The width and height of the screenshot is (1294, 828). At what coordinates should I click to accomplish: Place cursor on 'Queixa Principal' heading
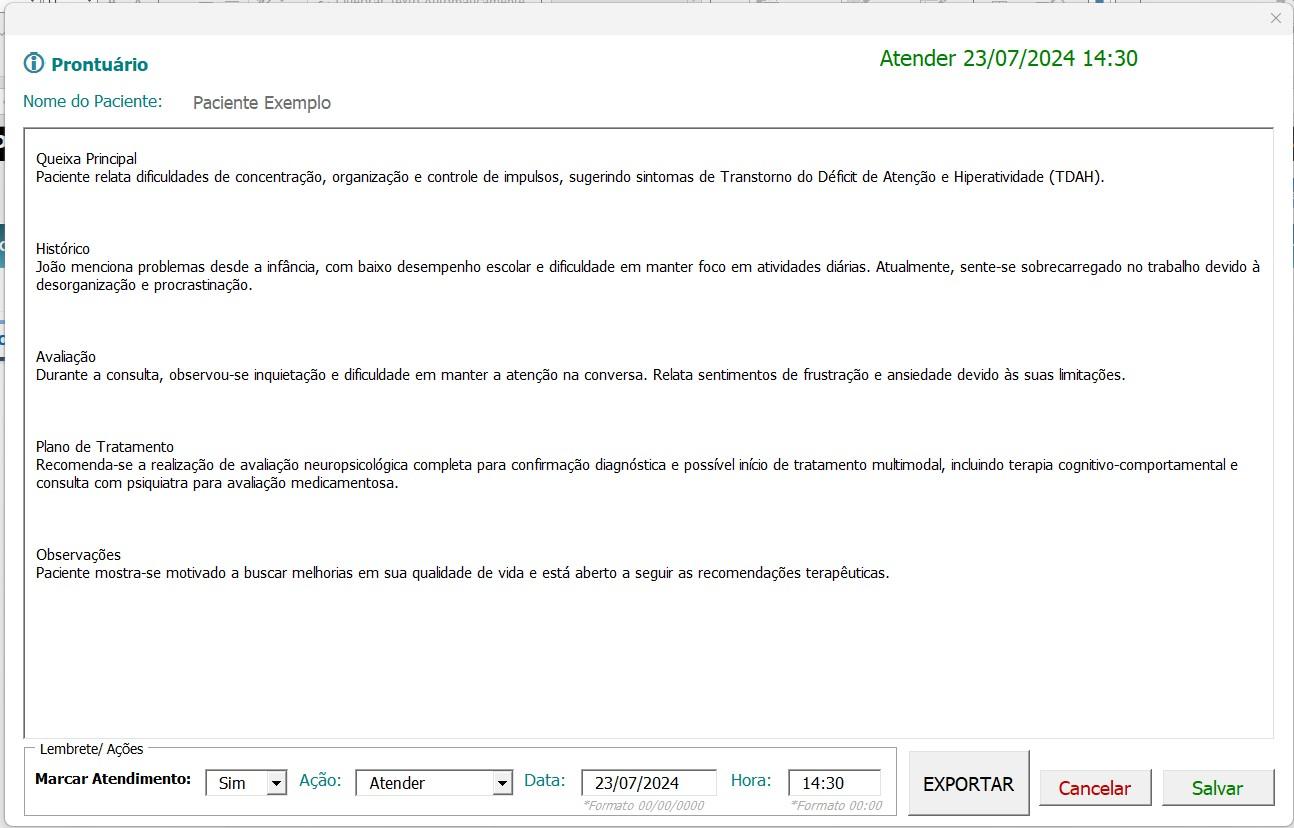(86, 159)
